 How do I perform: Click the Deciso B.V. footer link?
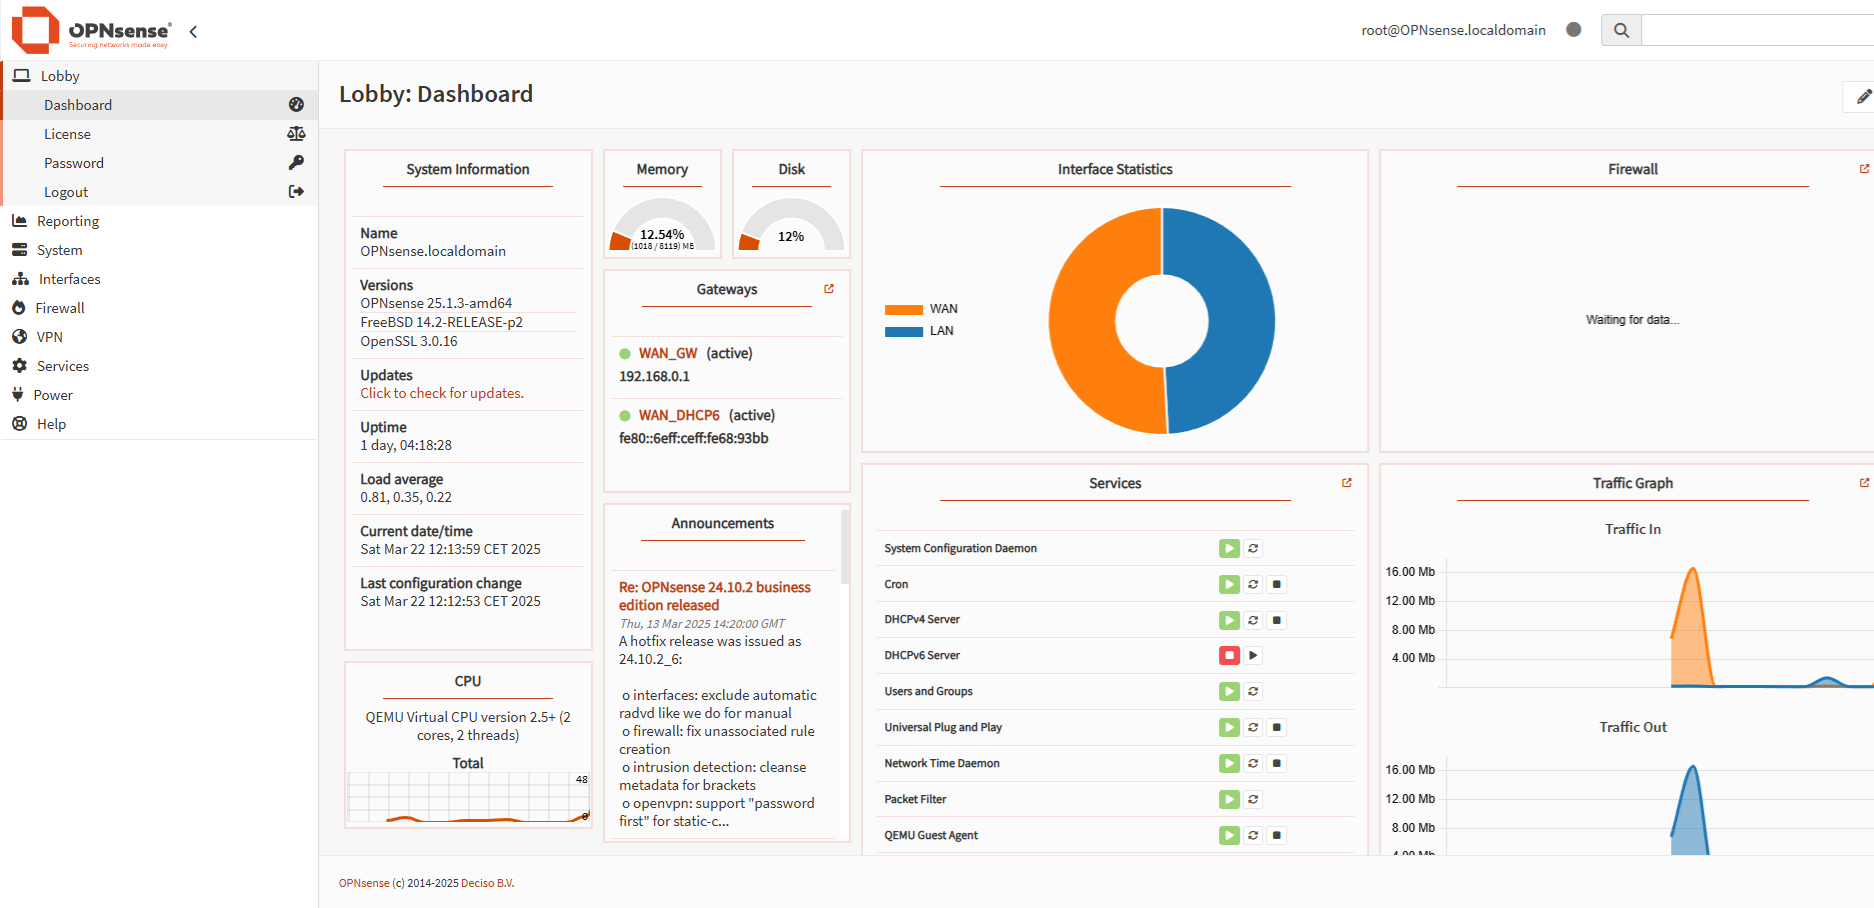488,883
